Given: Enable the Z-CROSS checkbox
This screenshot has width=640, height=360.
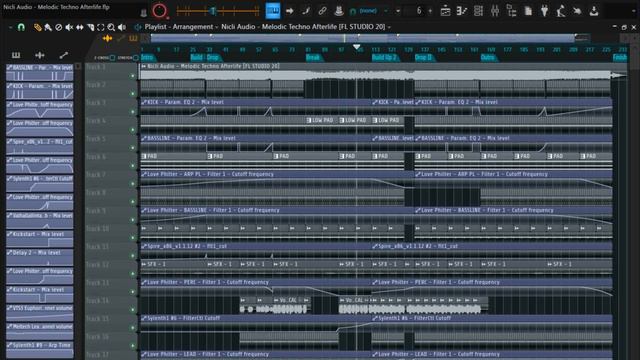Looking at the screenshot, I should point(112,58).
